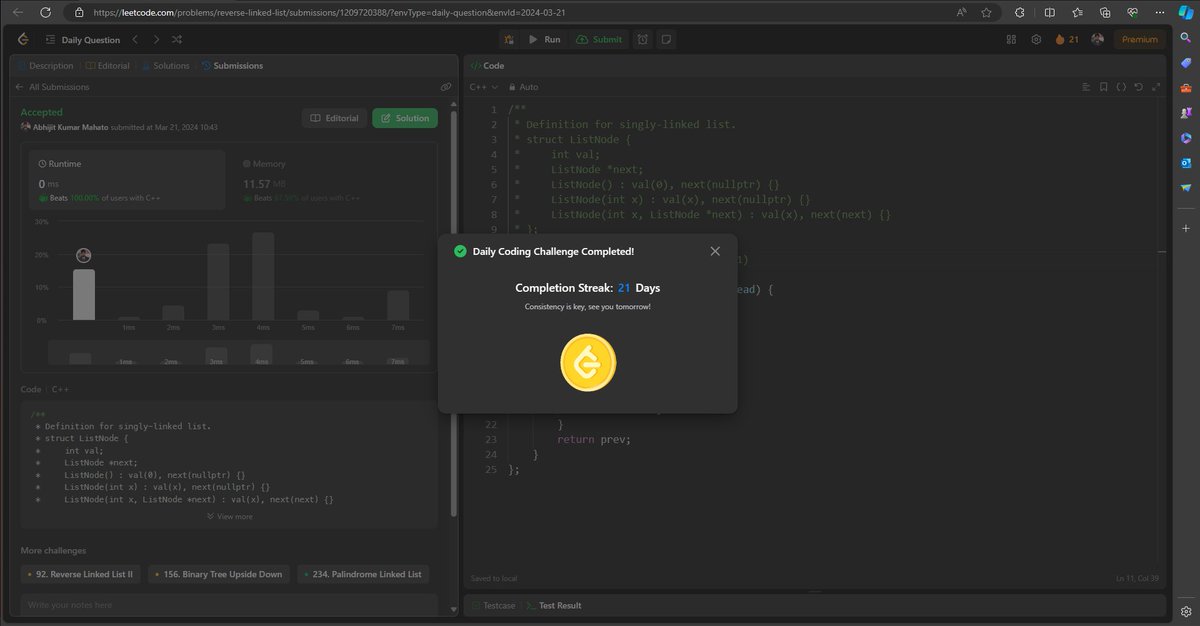The width and height of the screenshot is (1200, 626).
Task: Click the bookmark icon in editor toolbar
Action: point(1103,87)
